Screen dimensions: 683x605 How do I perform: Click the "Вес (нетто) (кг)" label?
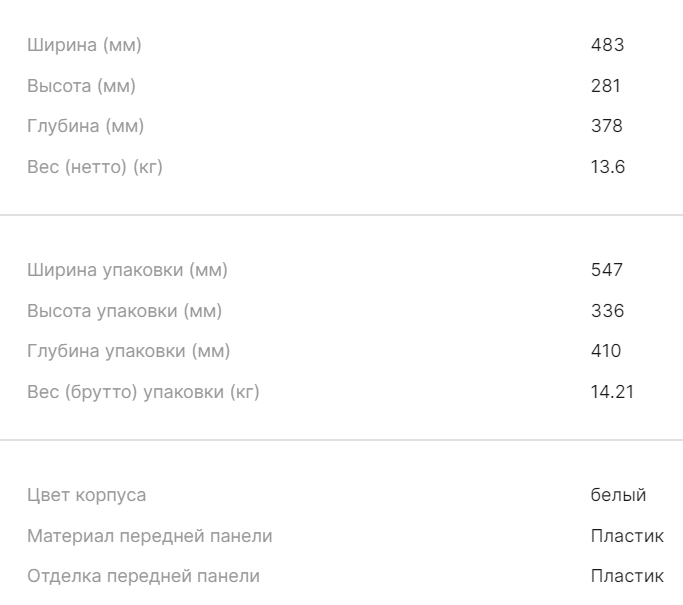[95, 167]
